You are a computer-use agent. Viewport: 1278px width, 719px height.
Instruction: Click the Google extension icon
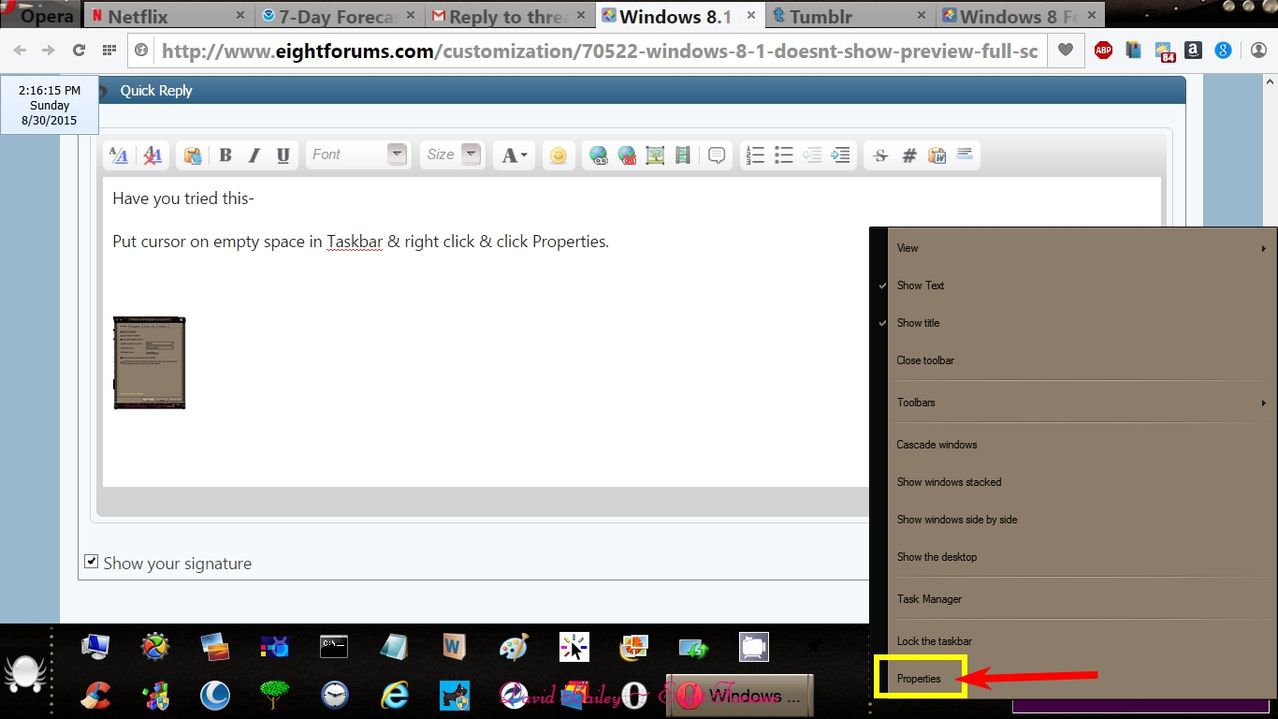click(1223, 50)
